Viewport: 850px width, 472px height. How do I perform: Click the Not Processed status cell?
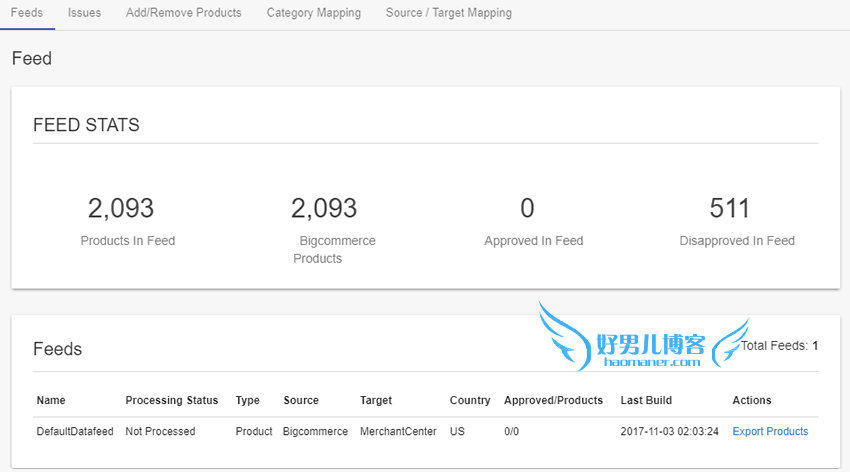click(160, 431)
